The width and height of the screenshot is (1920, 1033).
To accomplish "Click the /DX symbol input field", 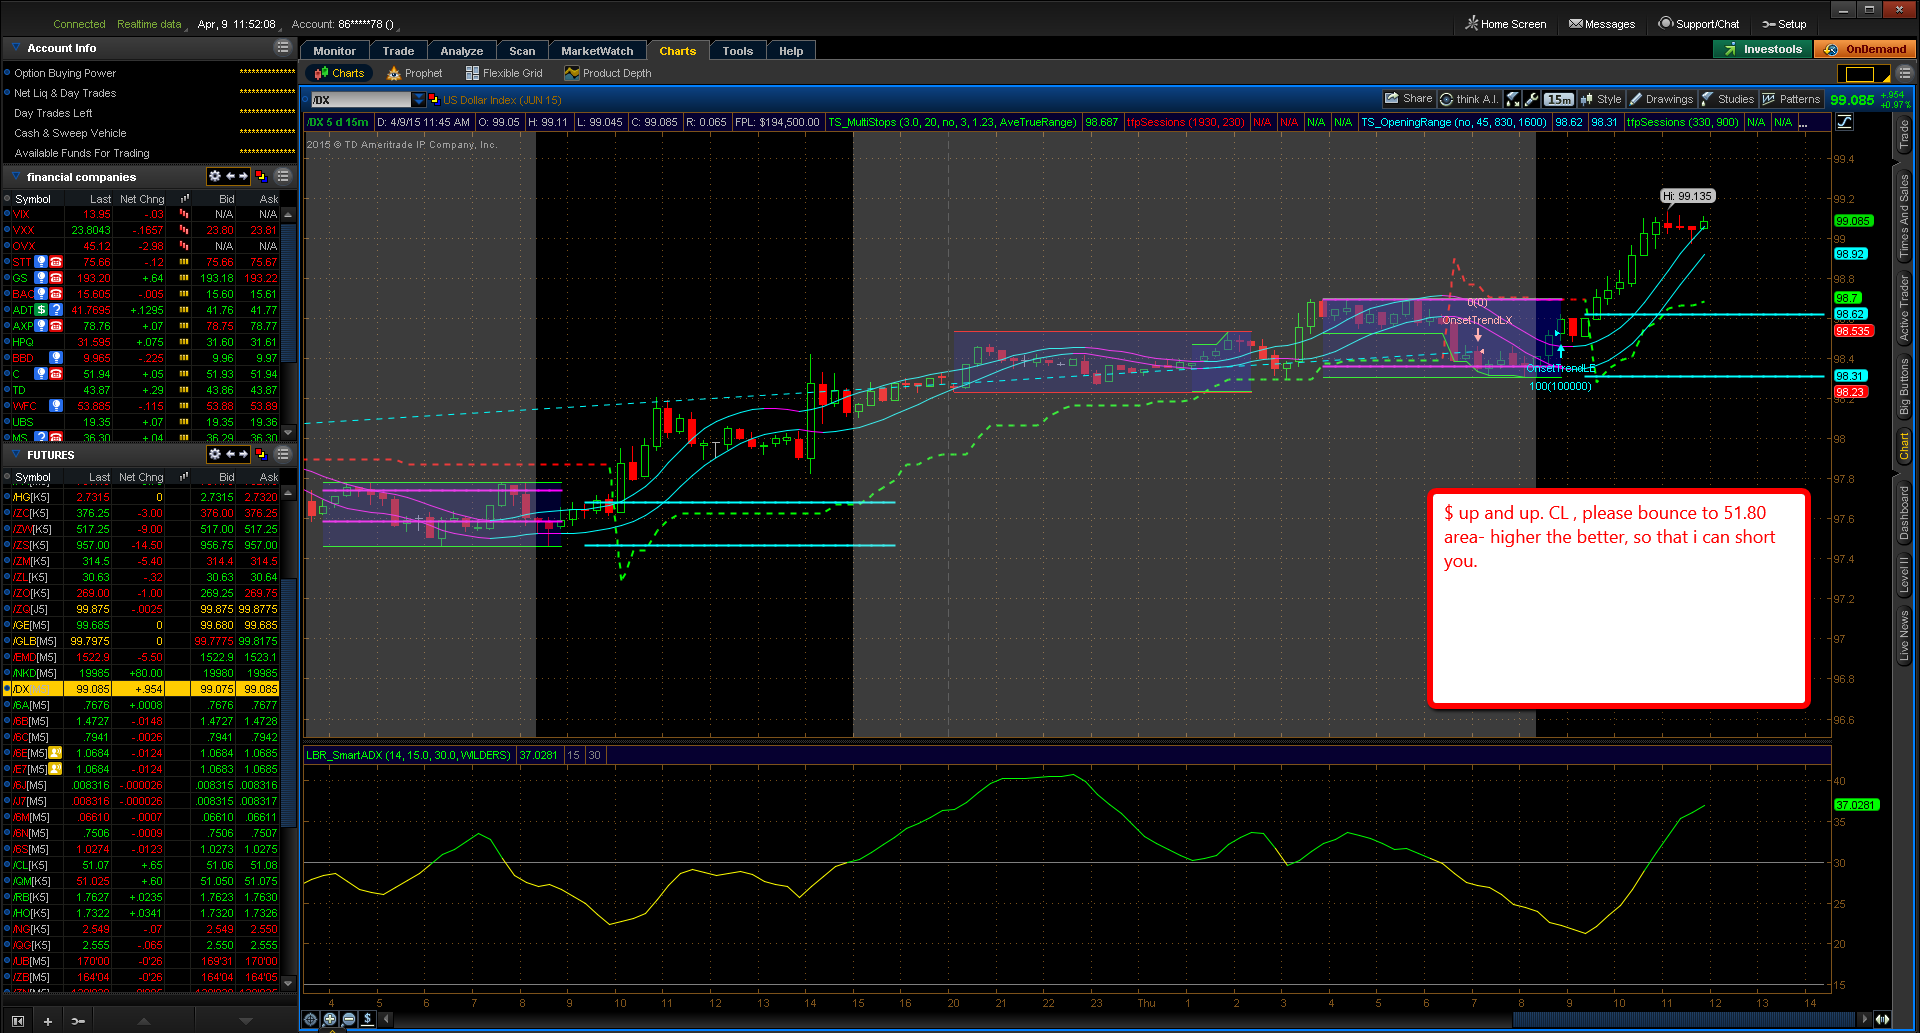I will tap(361, 99).
